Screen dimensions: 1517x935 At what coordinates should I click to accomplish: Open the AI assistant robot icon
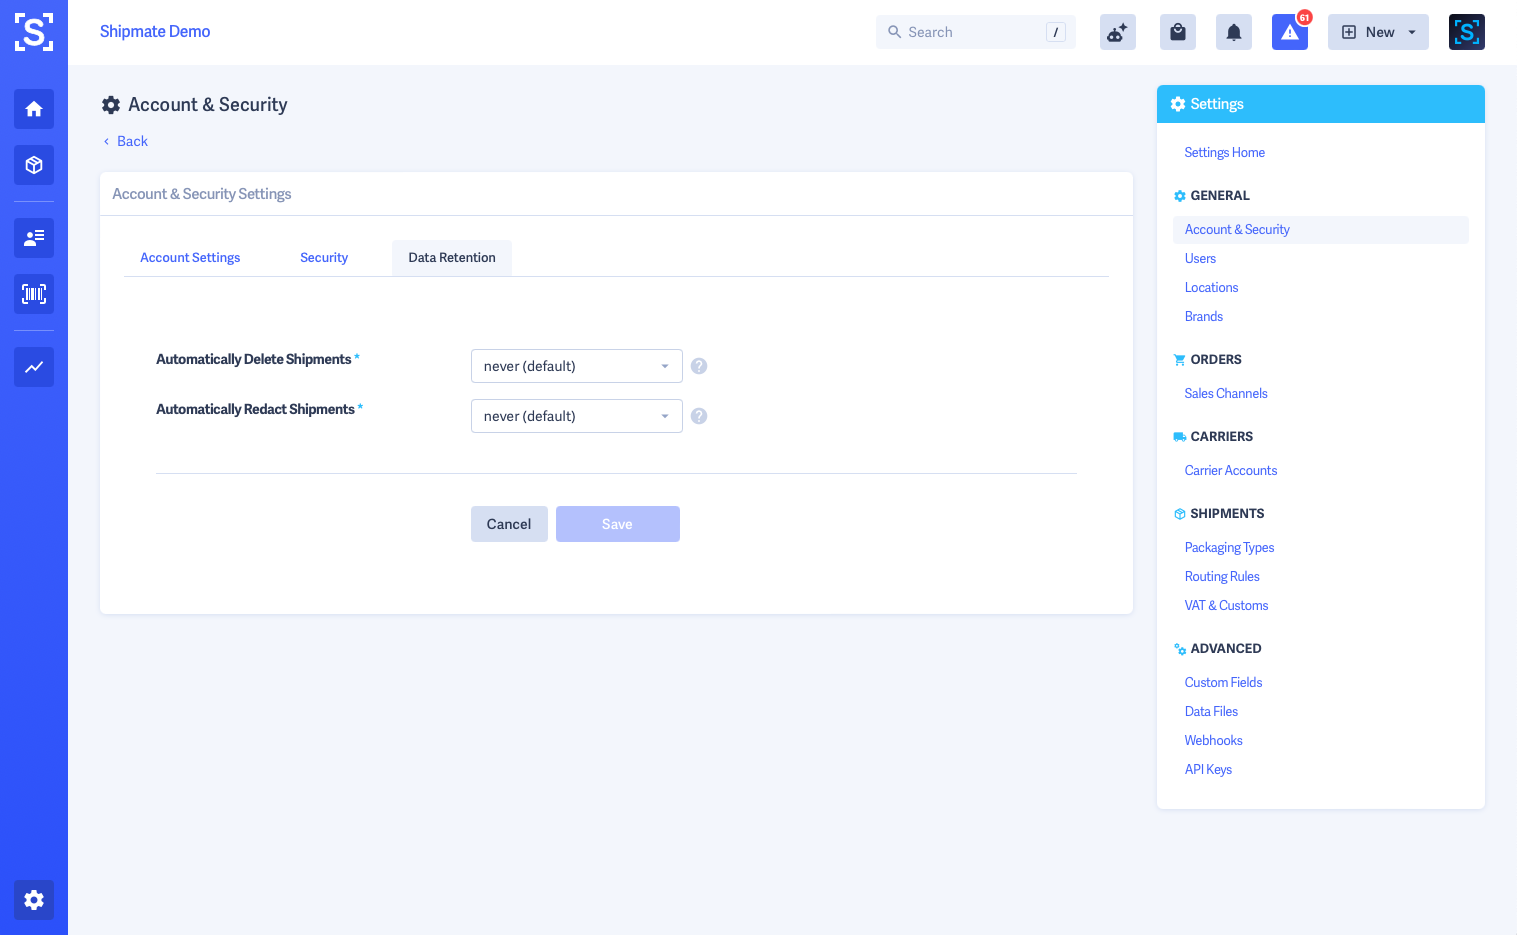(x=1117, y=31)
